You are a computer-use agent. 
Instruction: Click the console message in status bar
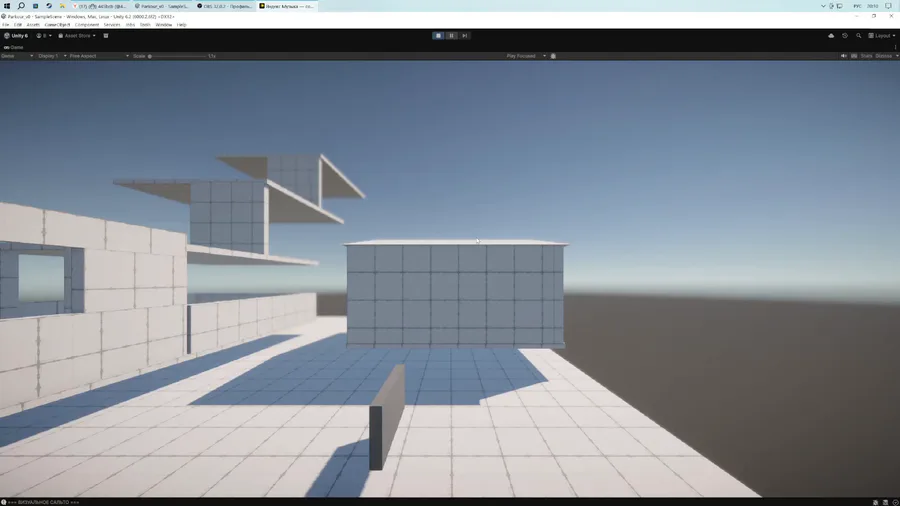[x=43, y=502]
